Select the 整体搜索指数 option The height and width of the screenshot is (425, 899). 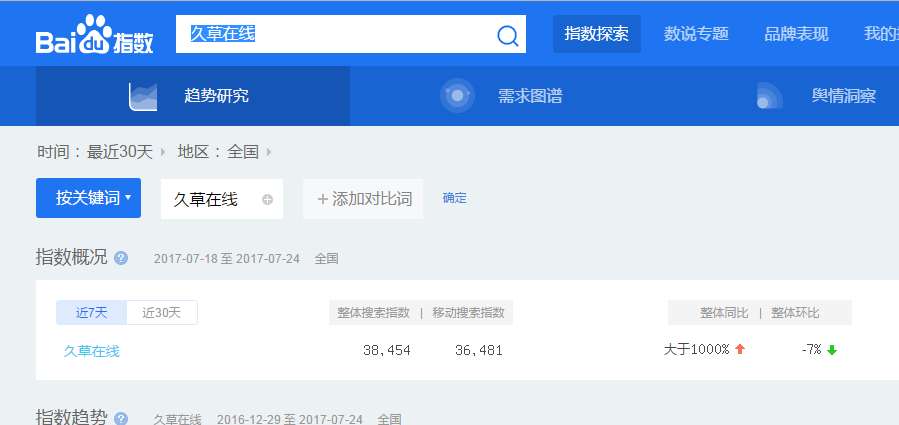point(373,313)
